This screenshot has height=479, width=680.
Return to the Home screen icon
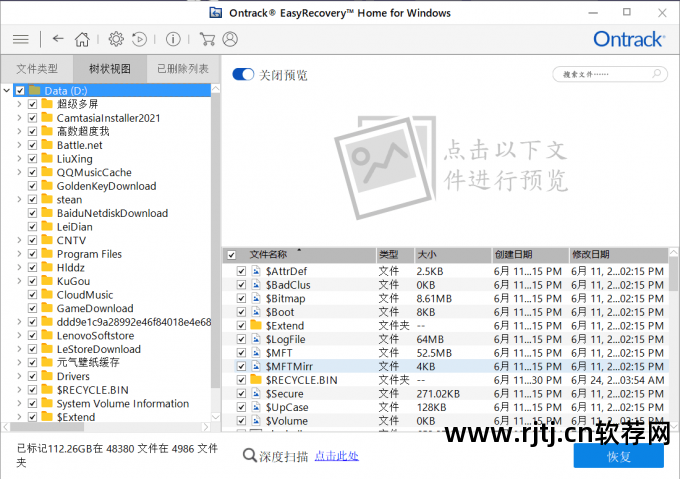click(82, 39)
